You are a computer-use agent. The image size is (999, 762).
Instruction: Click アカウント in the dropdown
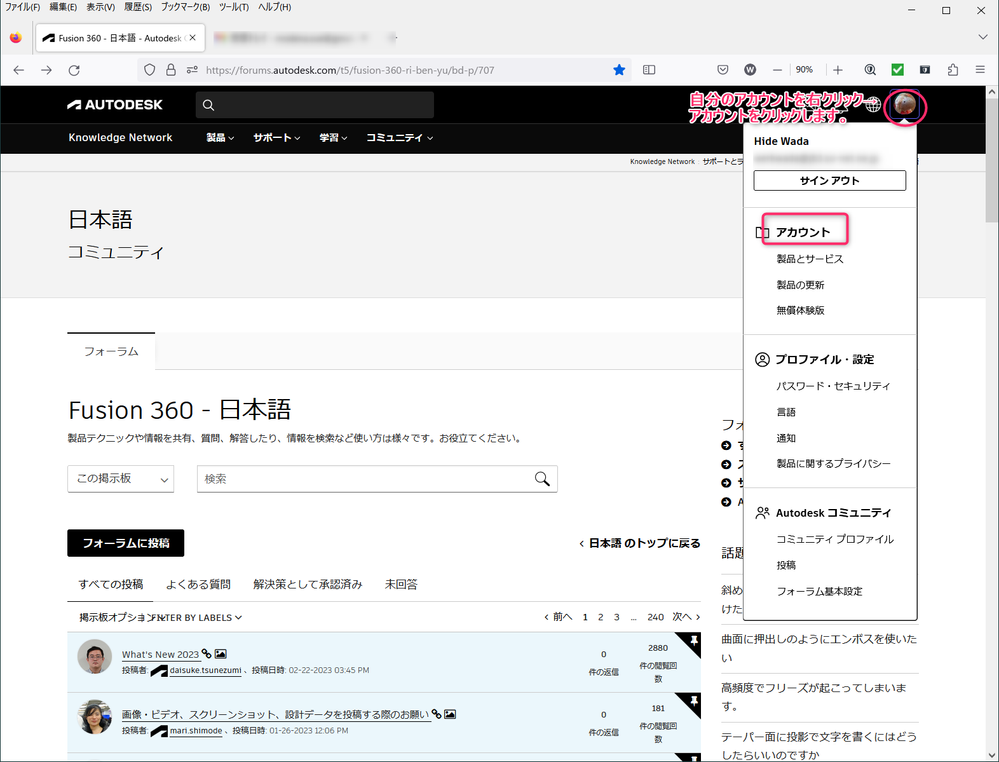click(803, 232)
